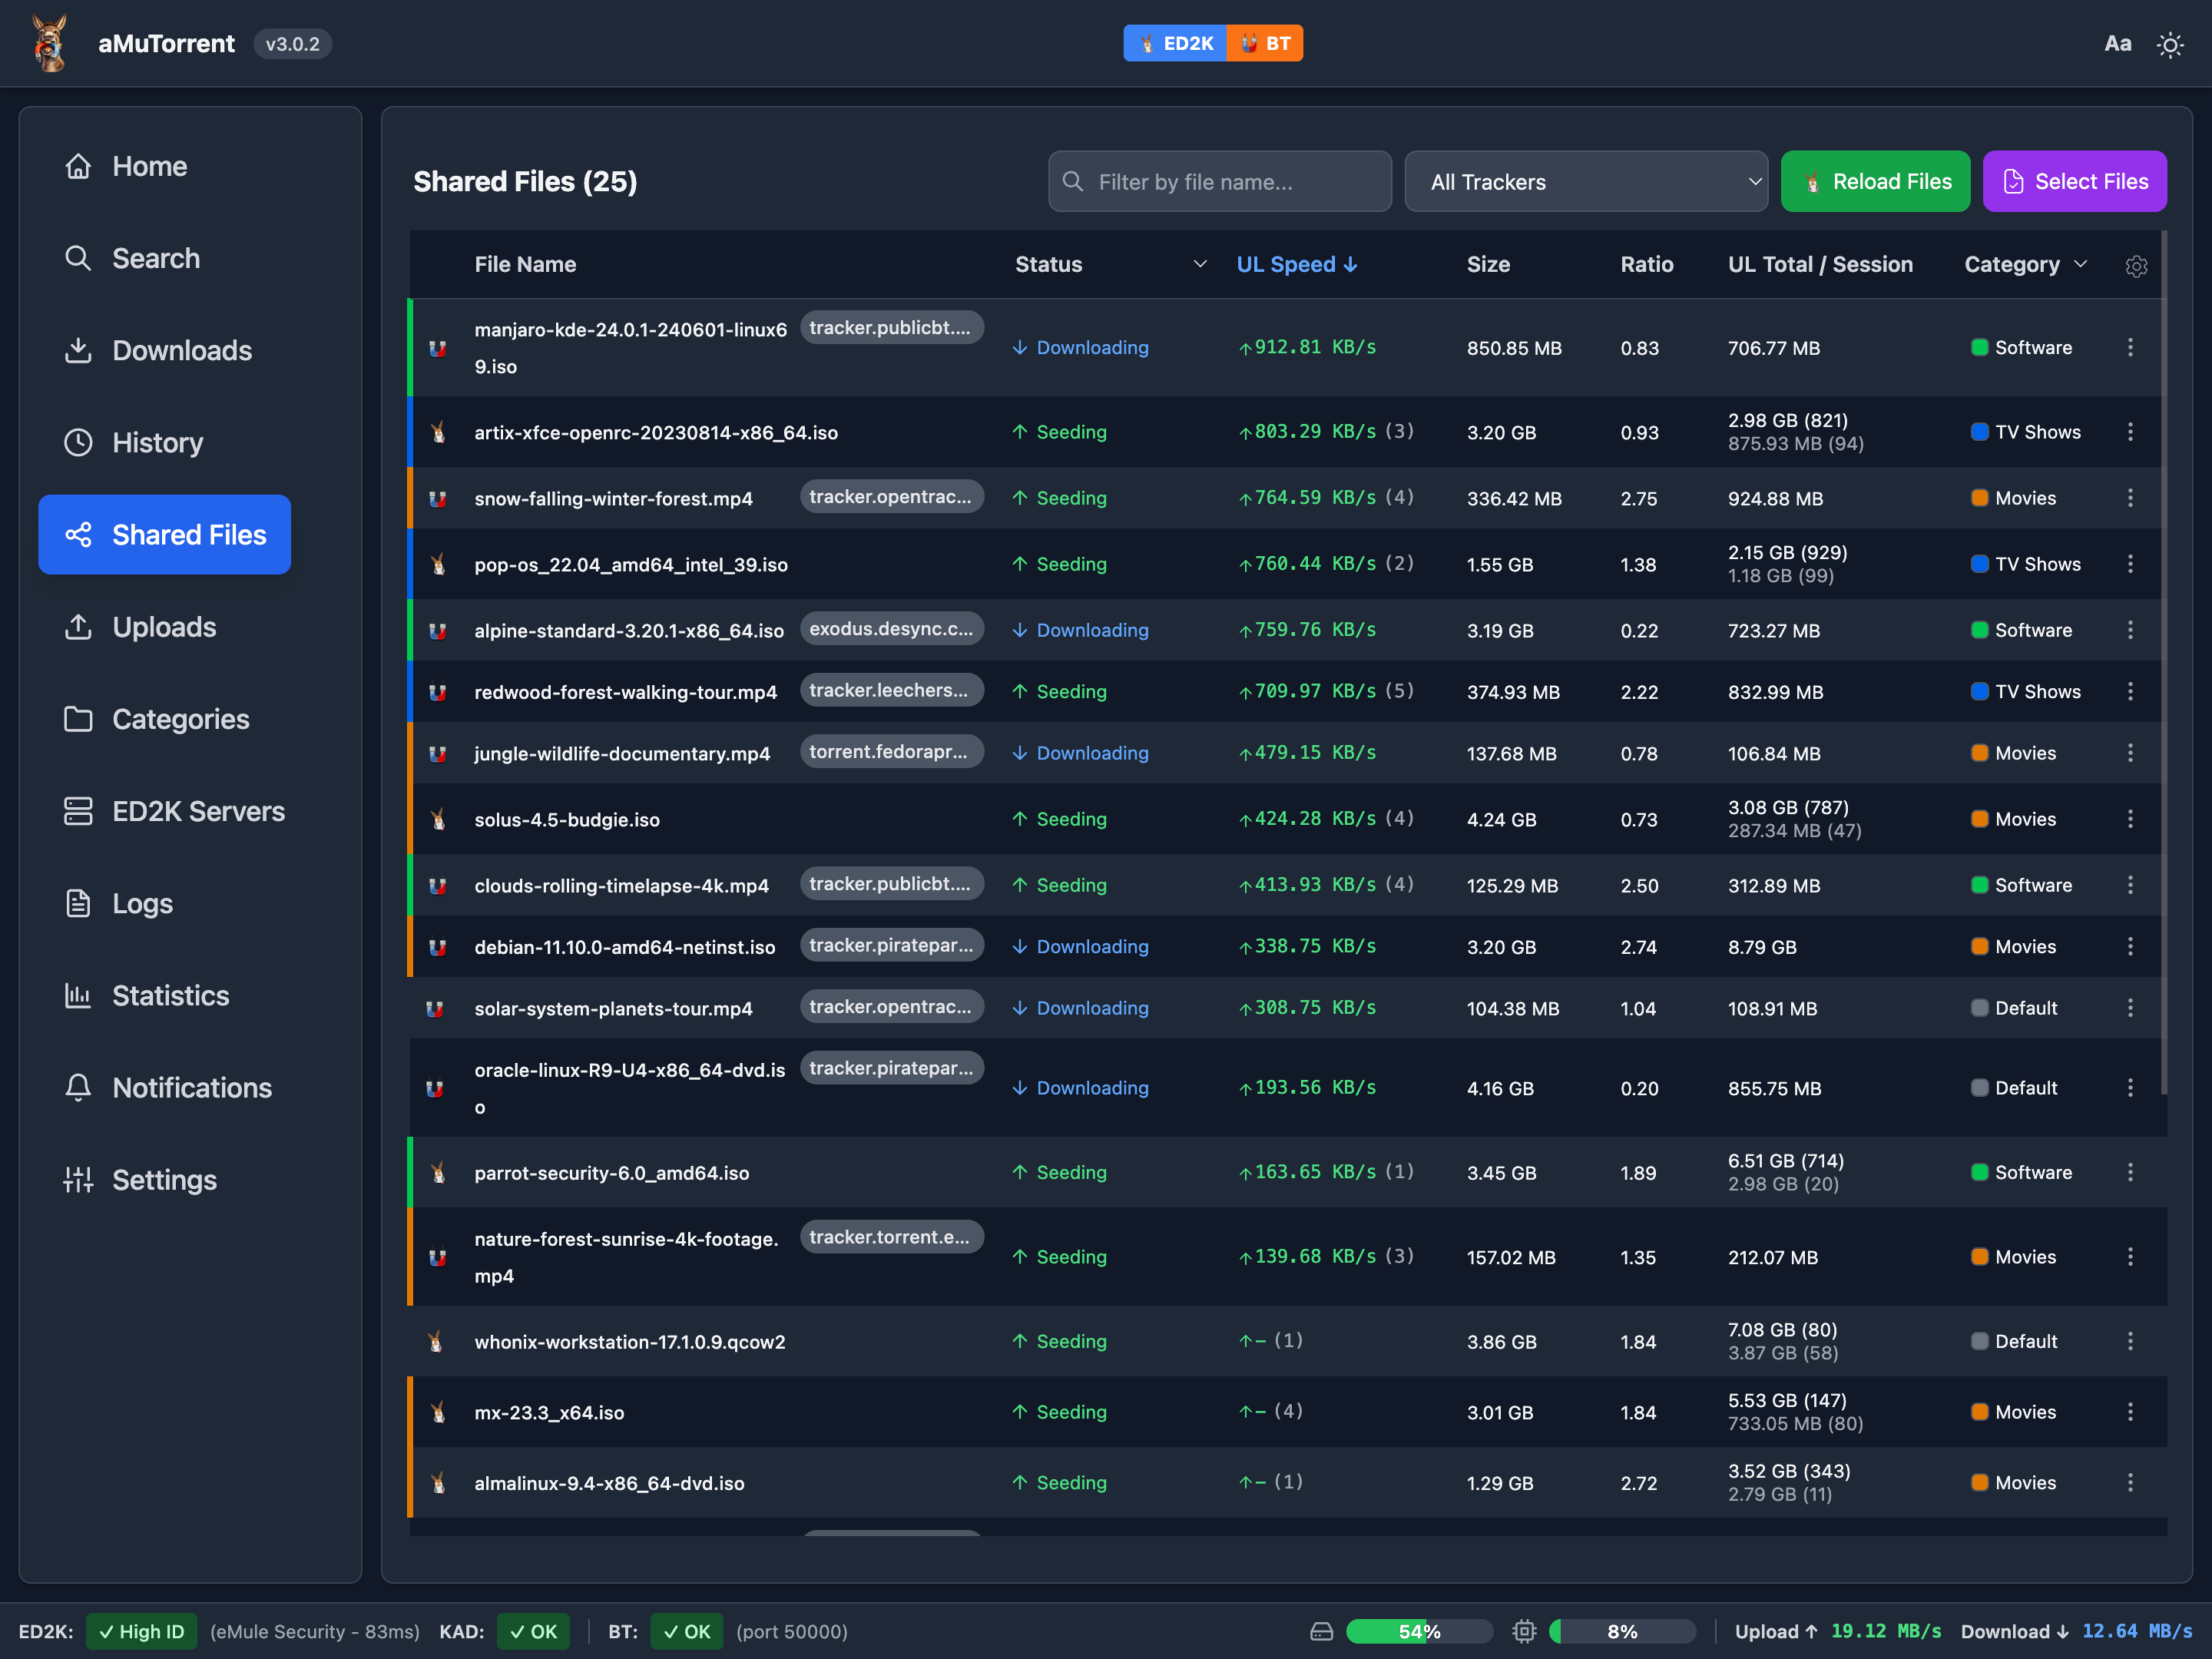
Task: Open the All Trackers dropdown
Action: coord(1586,182)
